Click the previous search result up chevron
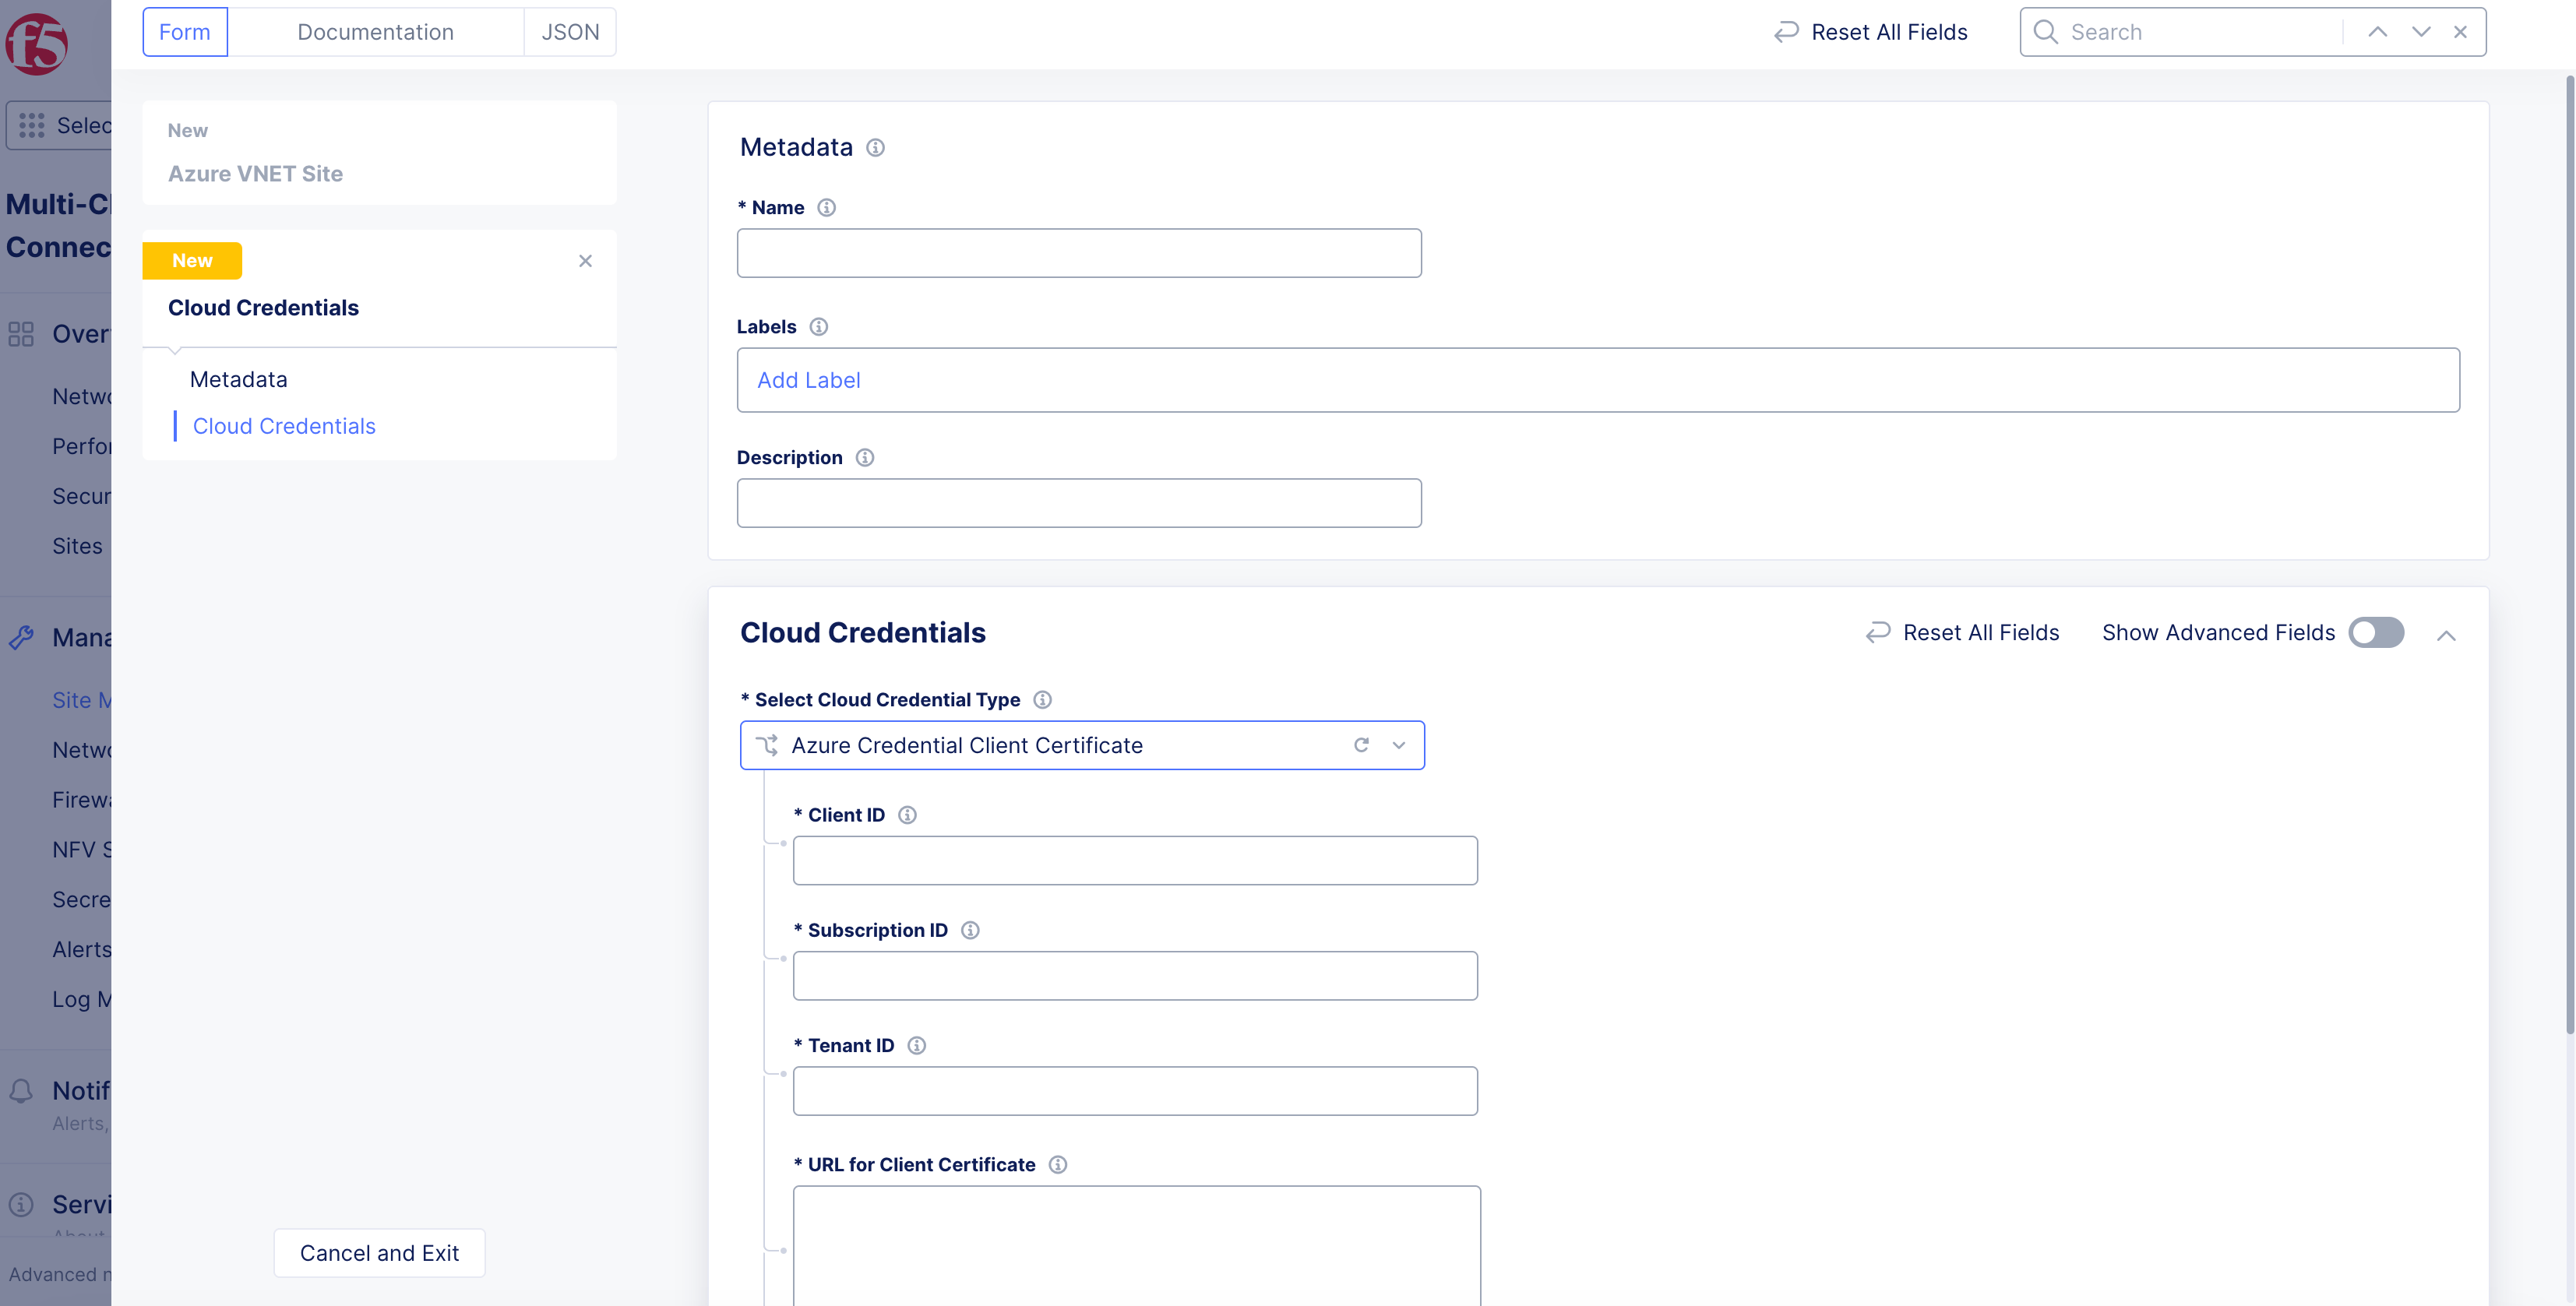2576x1306 pixels. tap(2377, 31)
